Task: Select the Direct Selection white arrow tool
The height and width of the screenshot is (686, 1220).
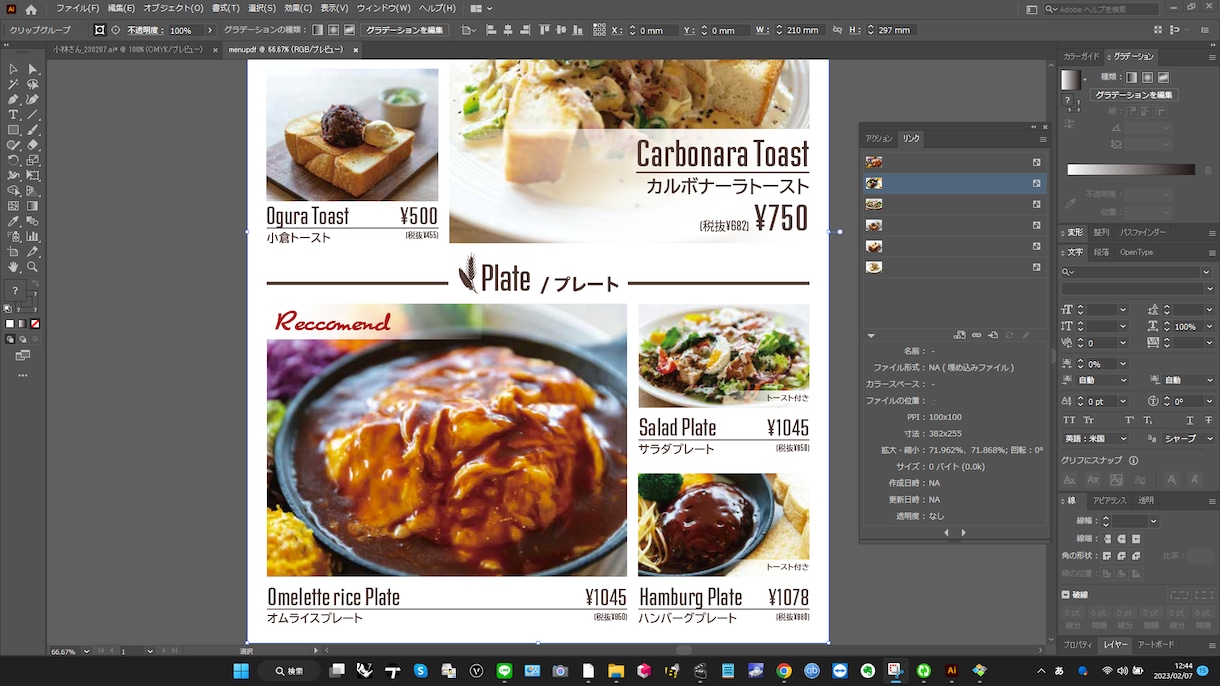Action: tap(32, 70)
